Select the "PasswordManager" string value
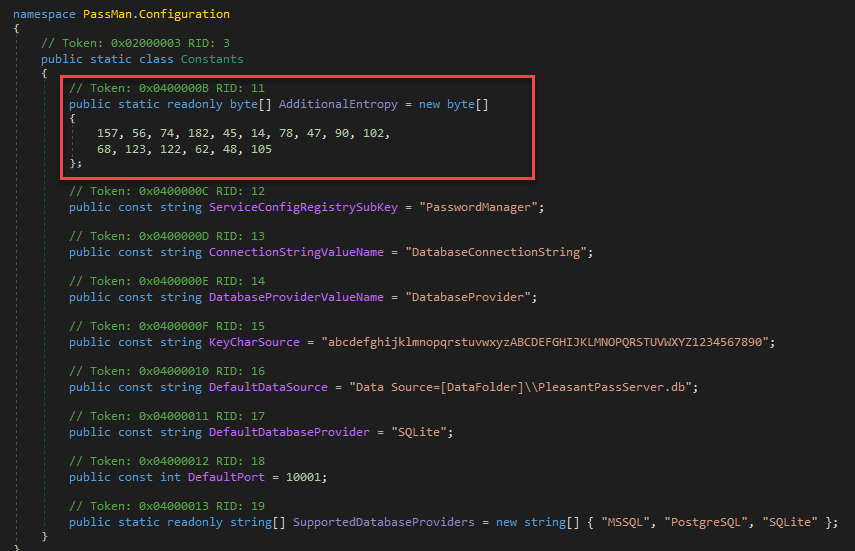The image size is (855, 551). click(x=478, y=207)
